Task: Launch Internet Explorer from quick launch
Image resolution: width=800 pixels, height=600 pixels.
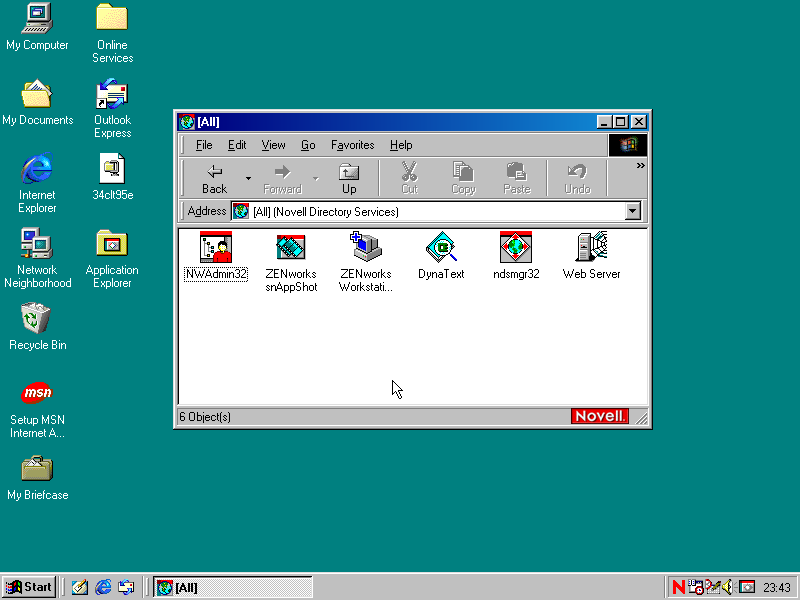Action: (x=103, y=587)
